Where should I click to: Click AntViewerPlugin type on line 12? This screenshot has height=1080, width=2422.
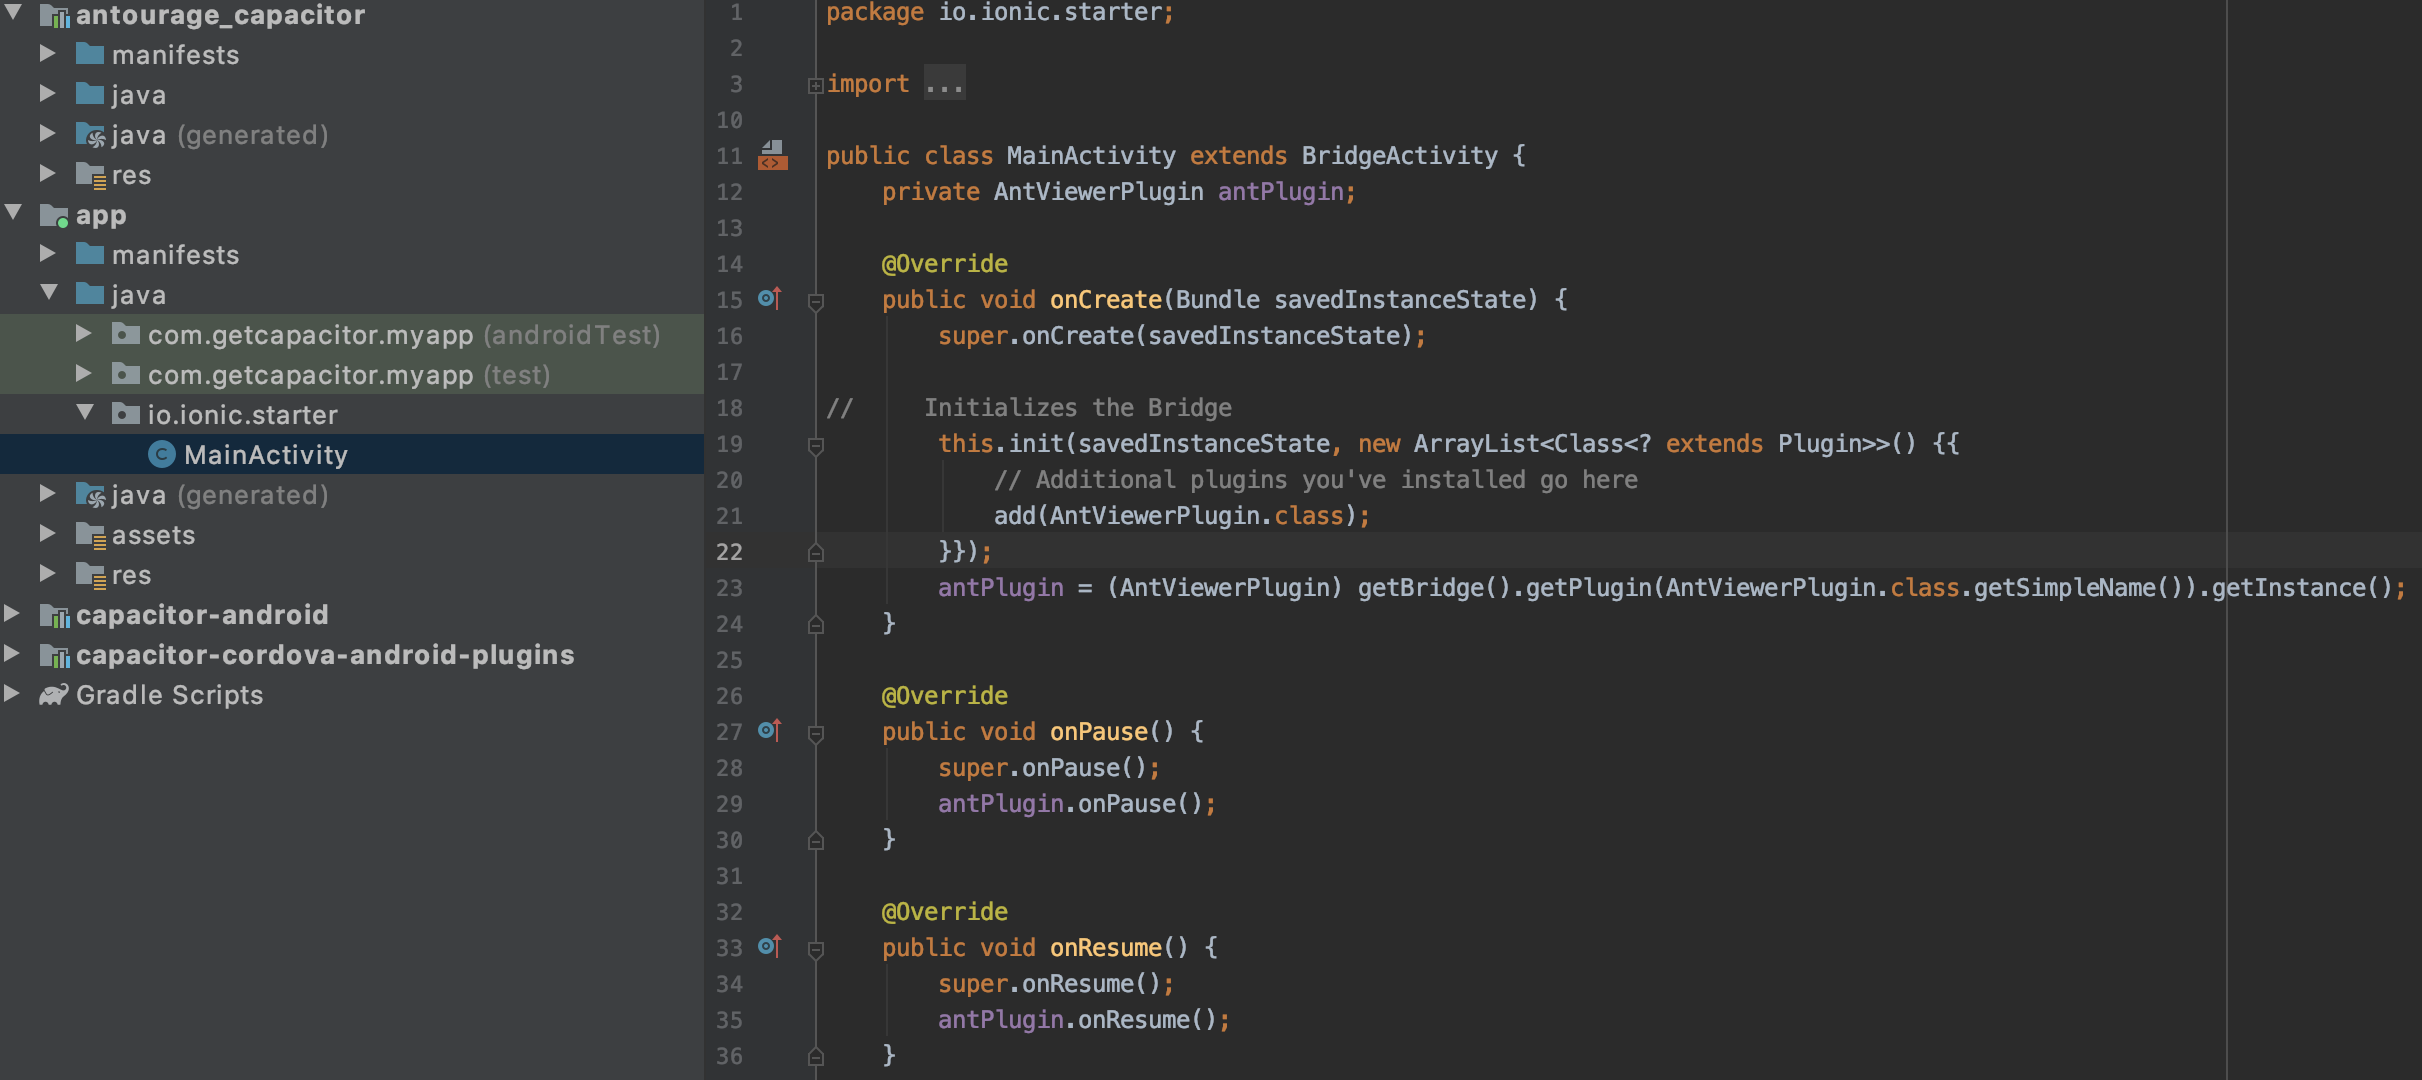(1097, 192)
